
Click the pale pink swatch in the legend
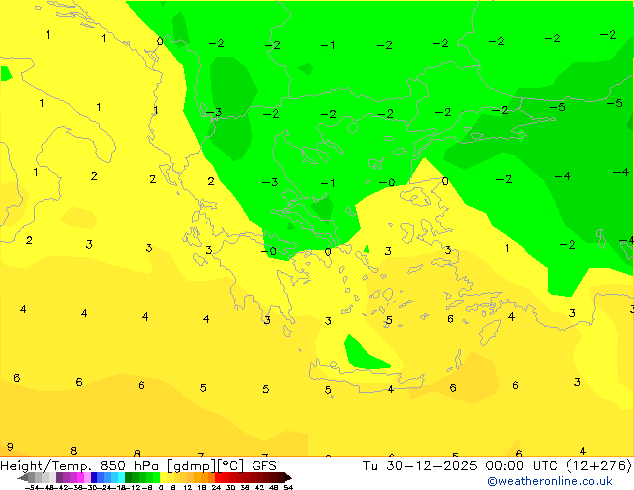87,477
